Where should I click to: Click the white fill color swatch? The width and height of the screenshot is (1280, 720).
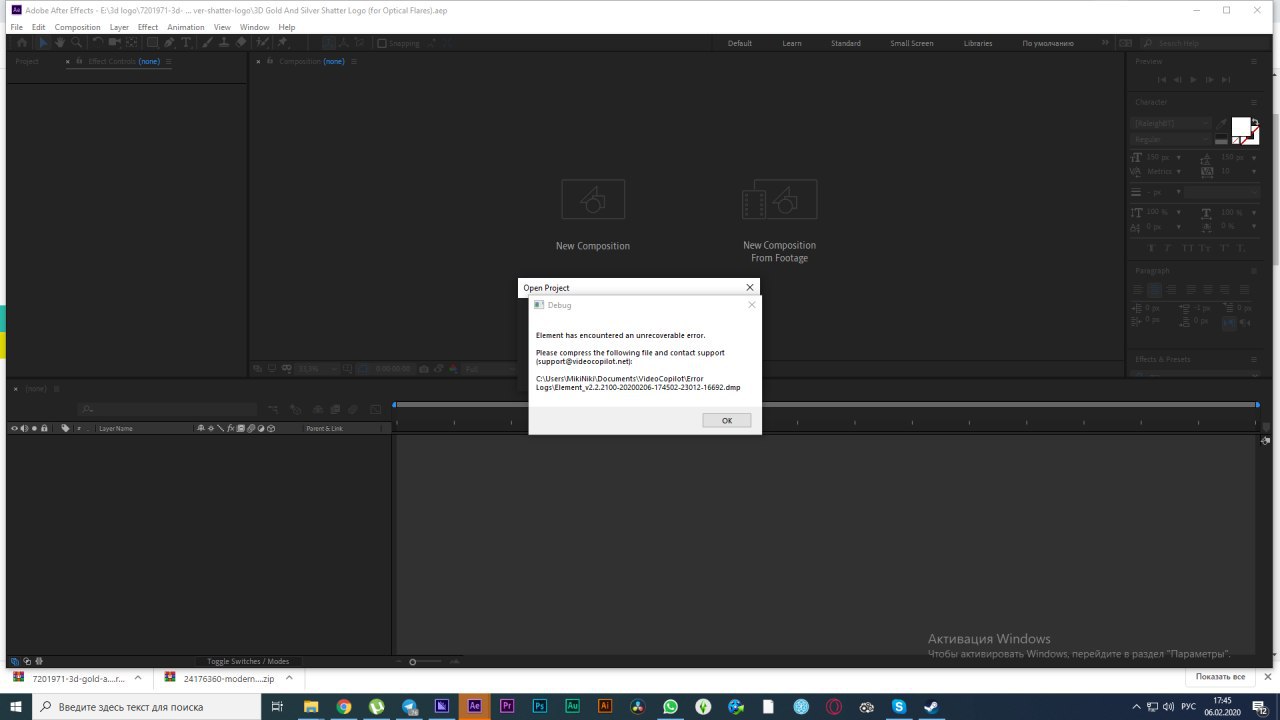click(1241, 126)
